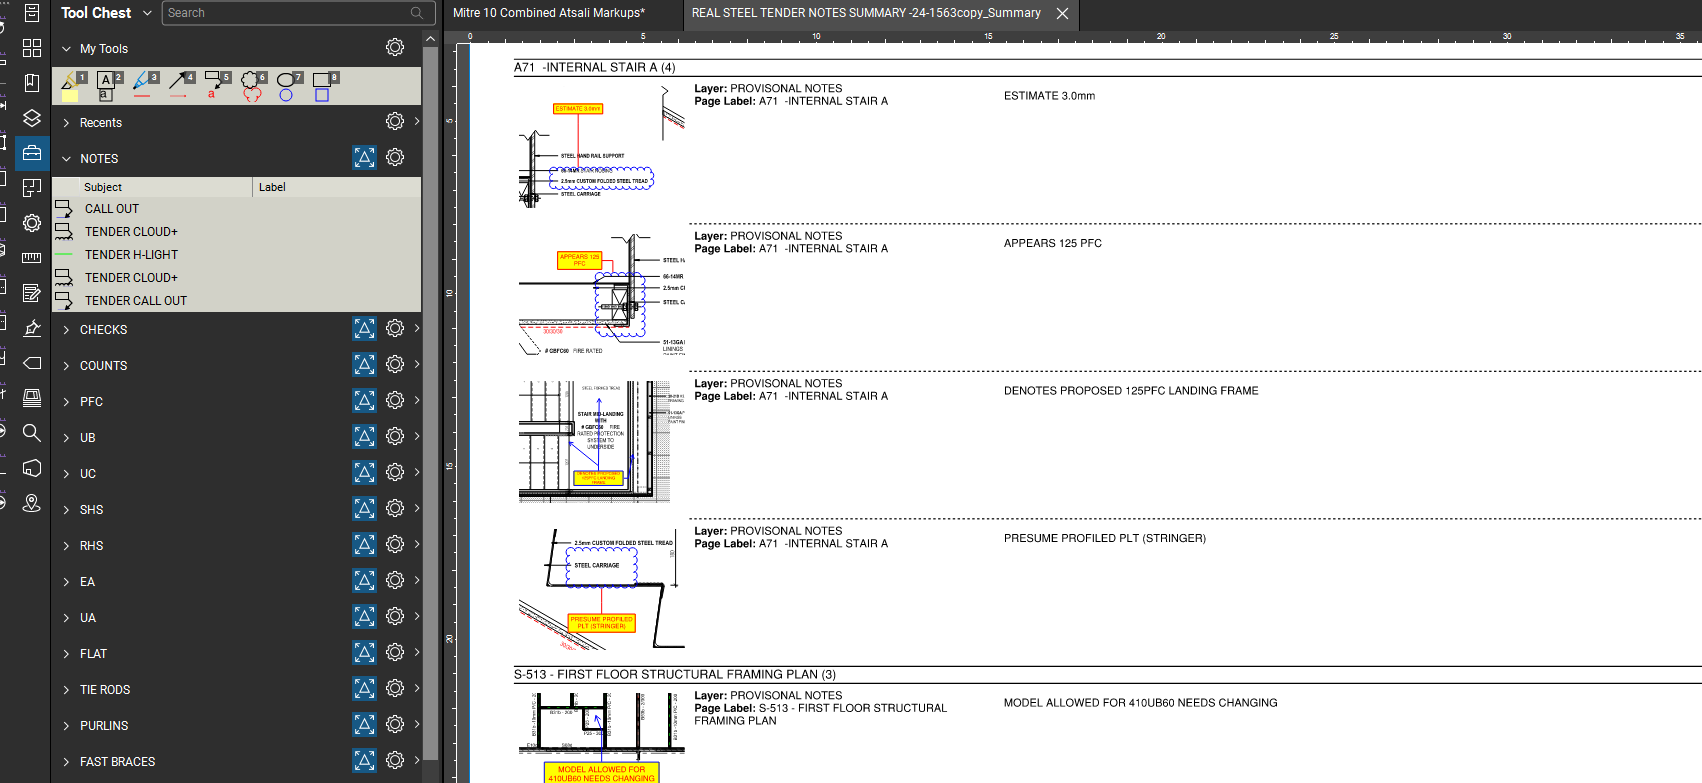Open RHS tool set gear settings
The height and width of the screenshot is (783, 1702).
coord(395,544)
